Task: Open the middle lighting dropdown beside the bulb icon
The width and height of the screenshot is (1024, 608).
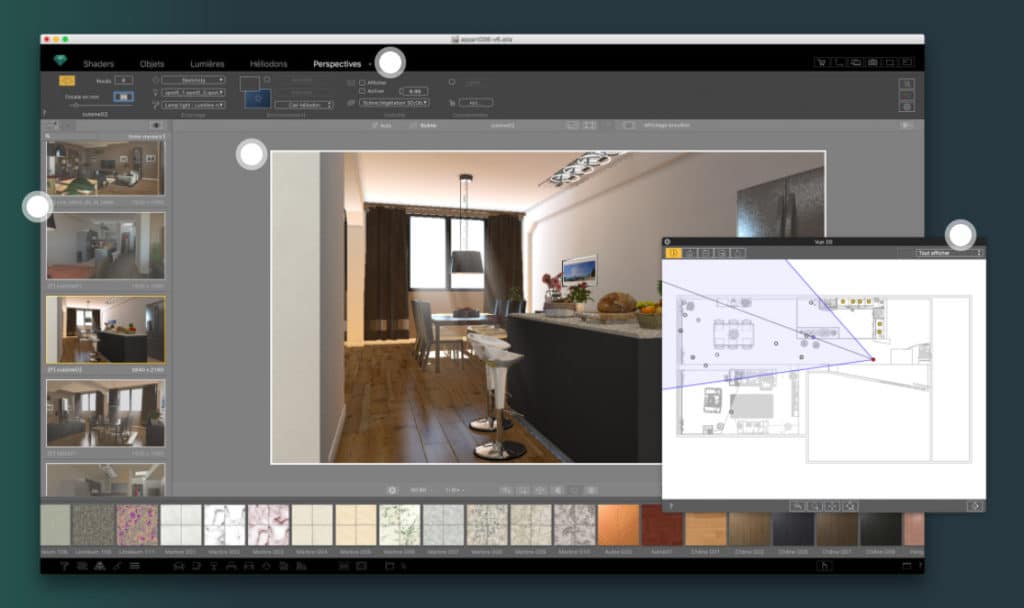Action: pos(193,92)
